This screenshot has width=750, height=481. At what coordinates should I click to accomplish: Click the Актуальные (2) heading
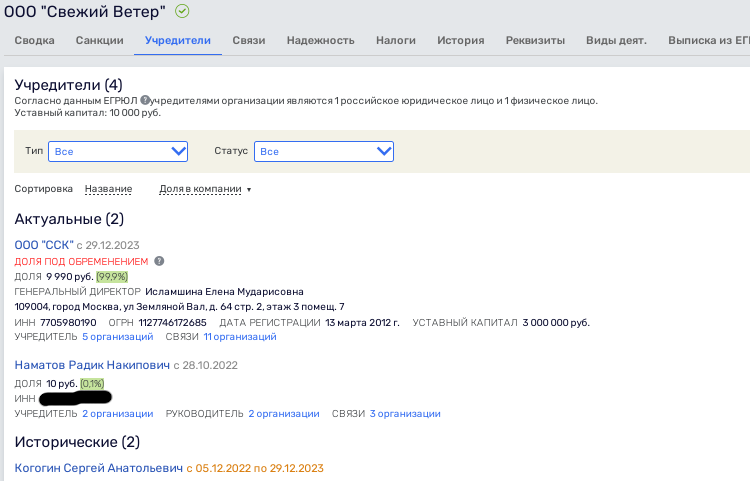tap(69, 219)
